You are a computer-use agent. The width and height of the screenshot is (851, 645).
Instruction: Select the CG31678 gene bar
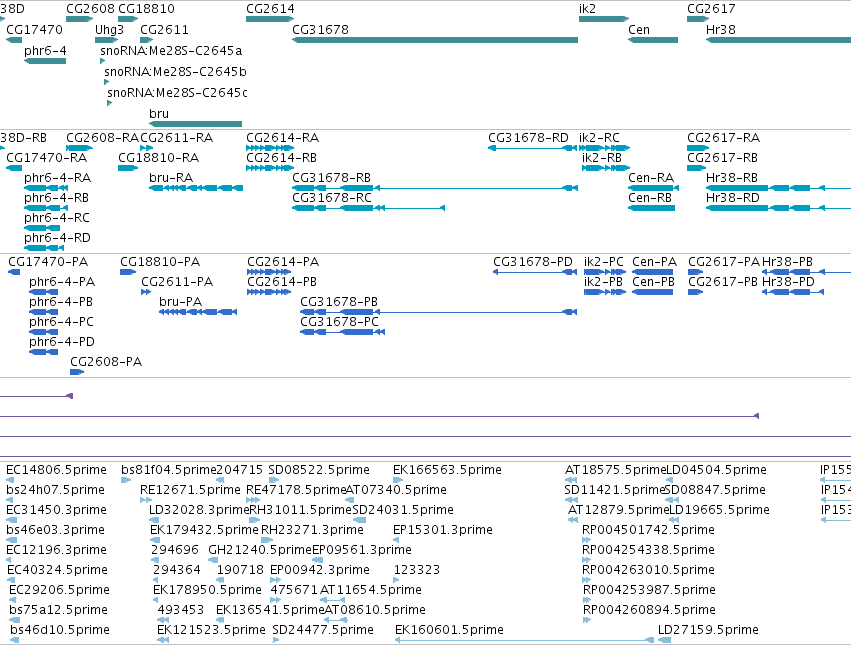click(435, 40)
